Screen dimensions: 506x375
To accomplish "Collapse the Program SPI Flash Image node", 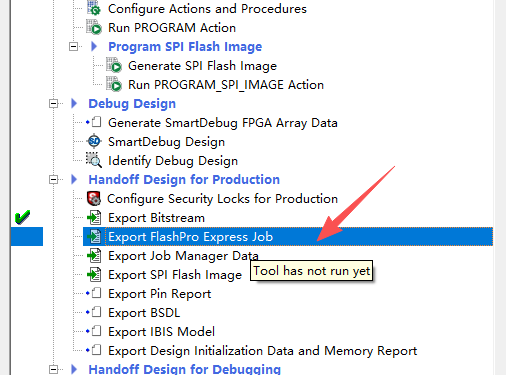I will click(73, 46).
